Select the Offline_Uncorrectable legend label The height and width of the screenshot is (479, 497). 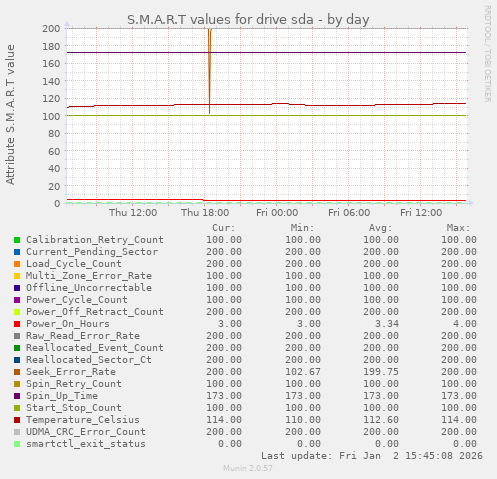(89, 288)
